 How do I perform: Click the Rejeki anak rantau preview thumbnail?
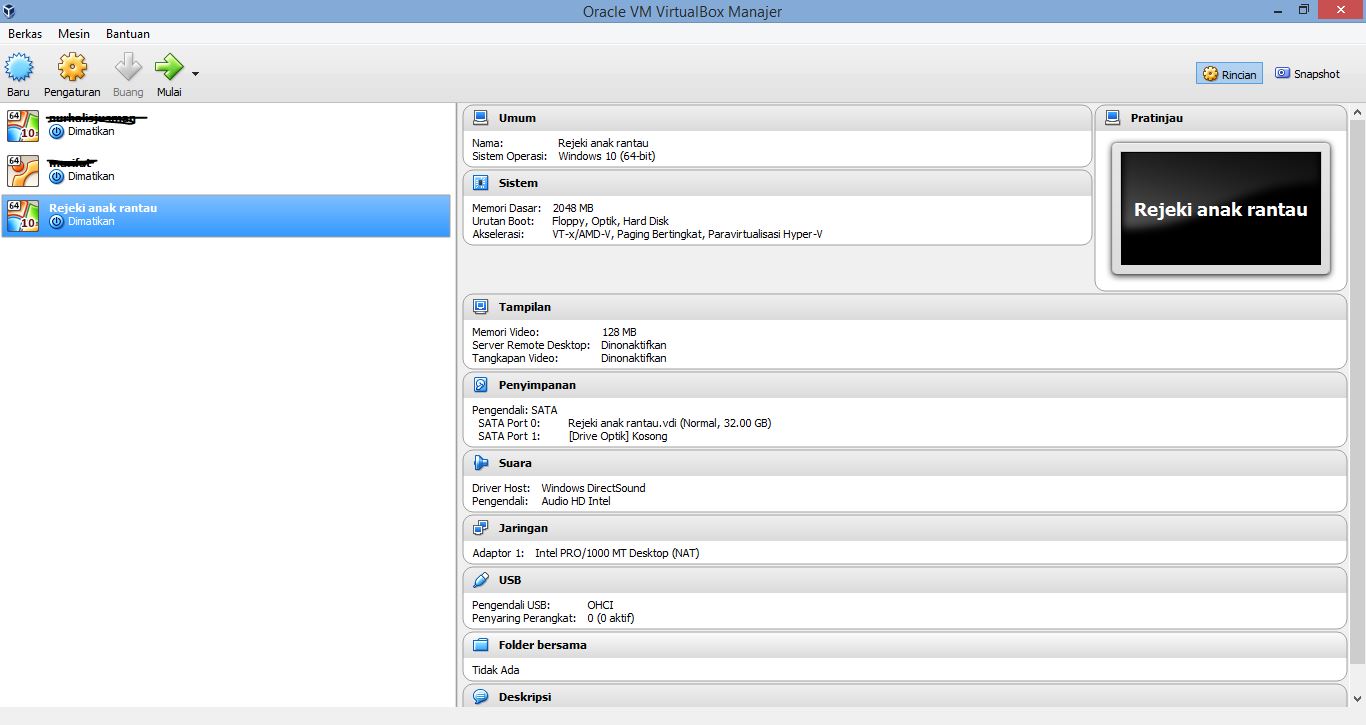(1221, 209)
